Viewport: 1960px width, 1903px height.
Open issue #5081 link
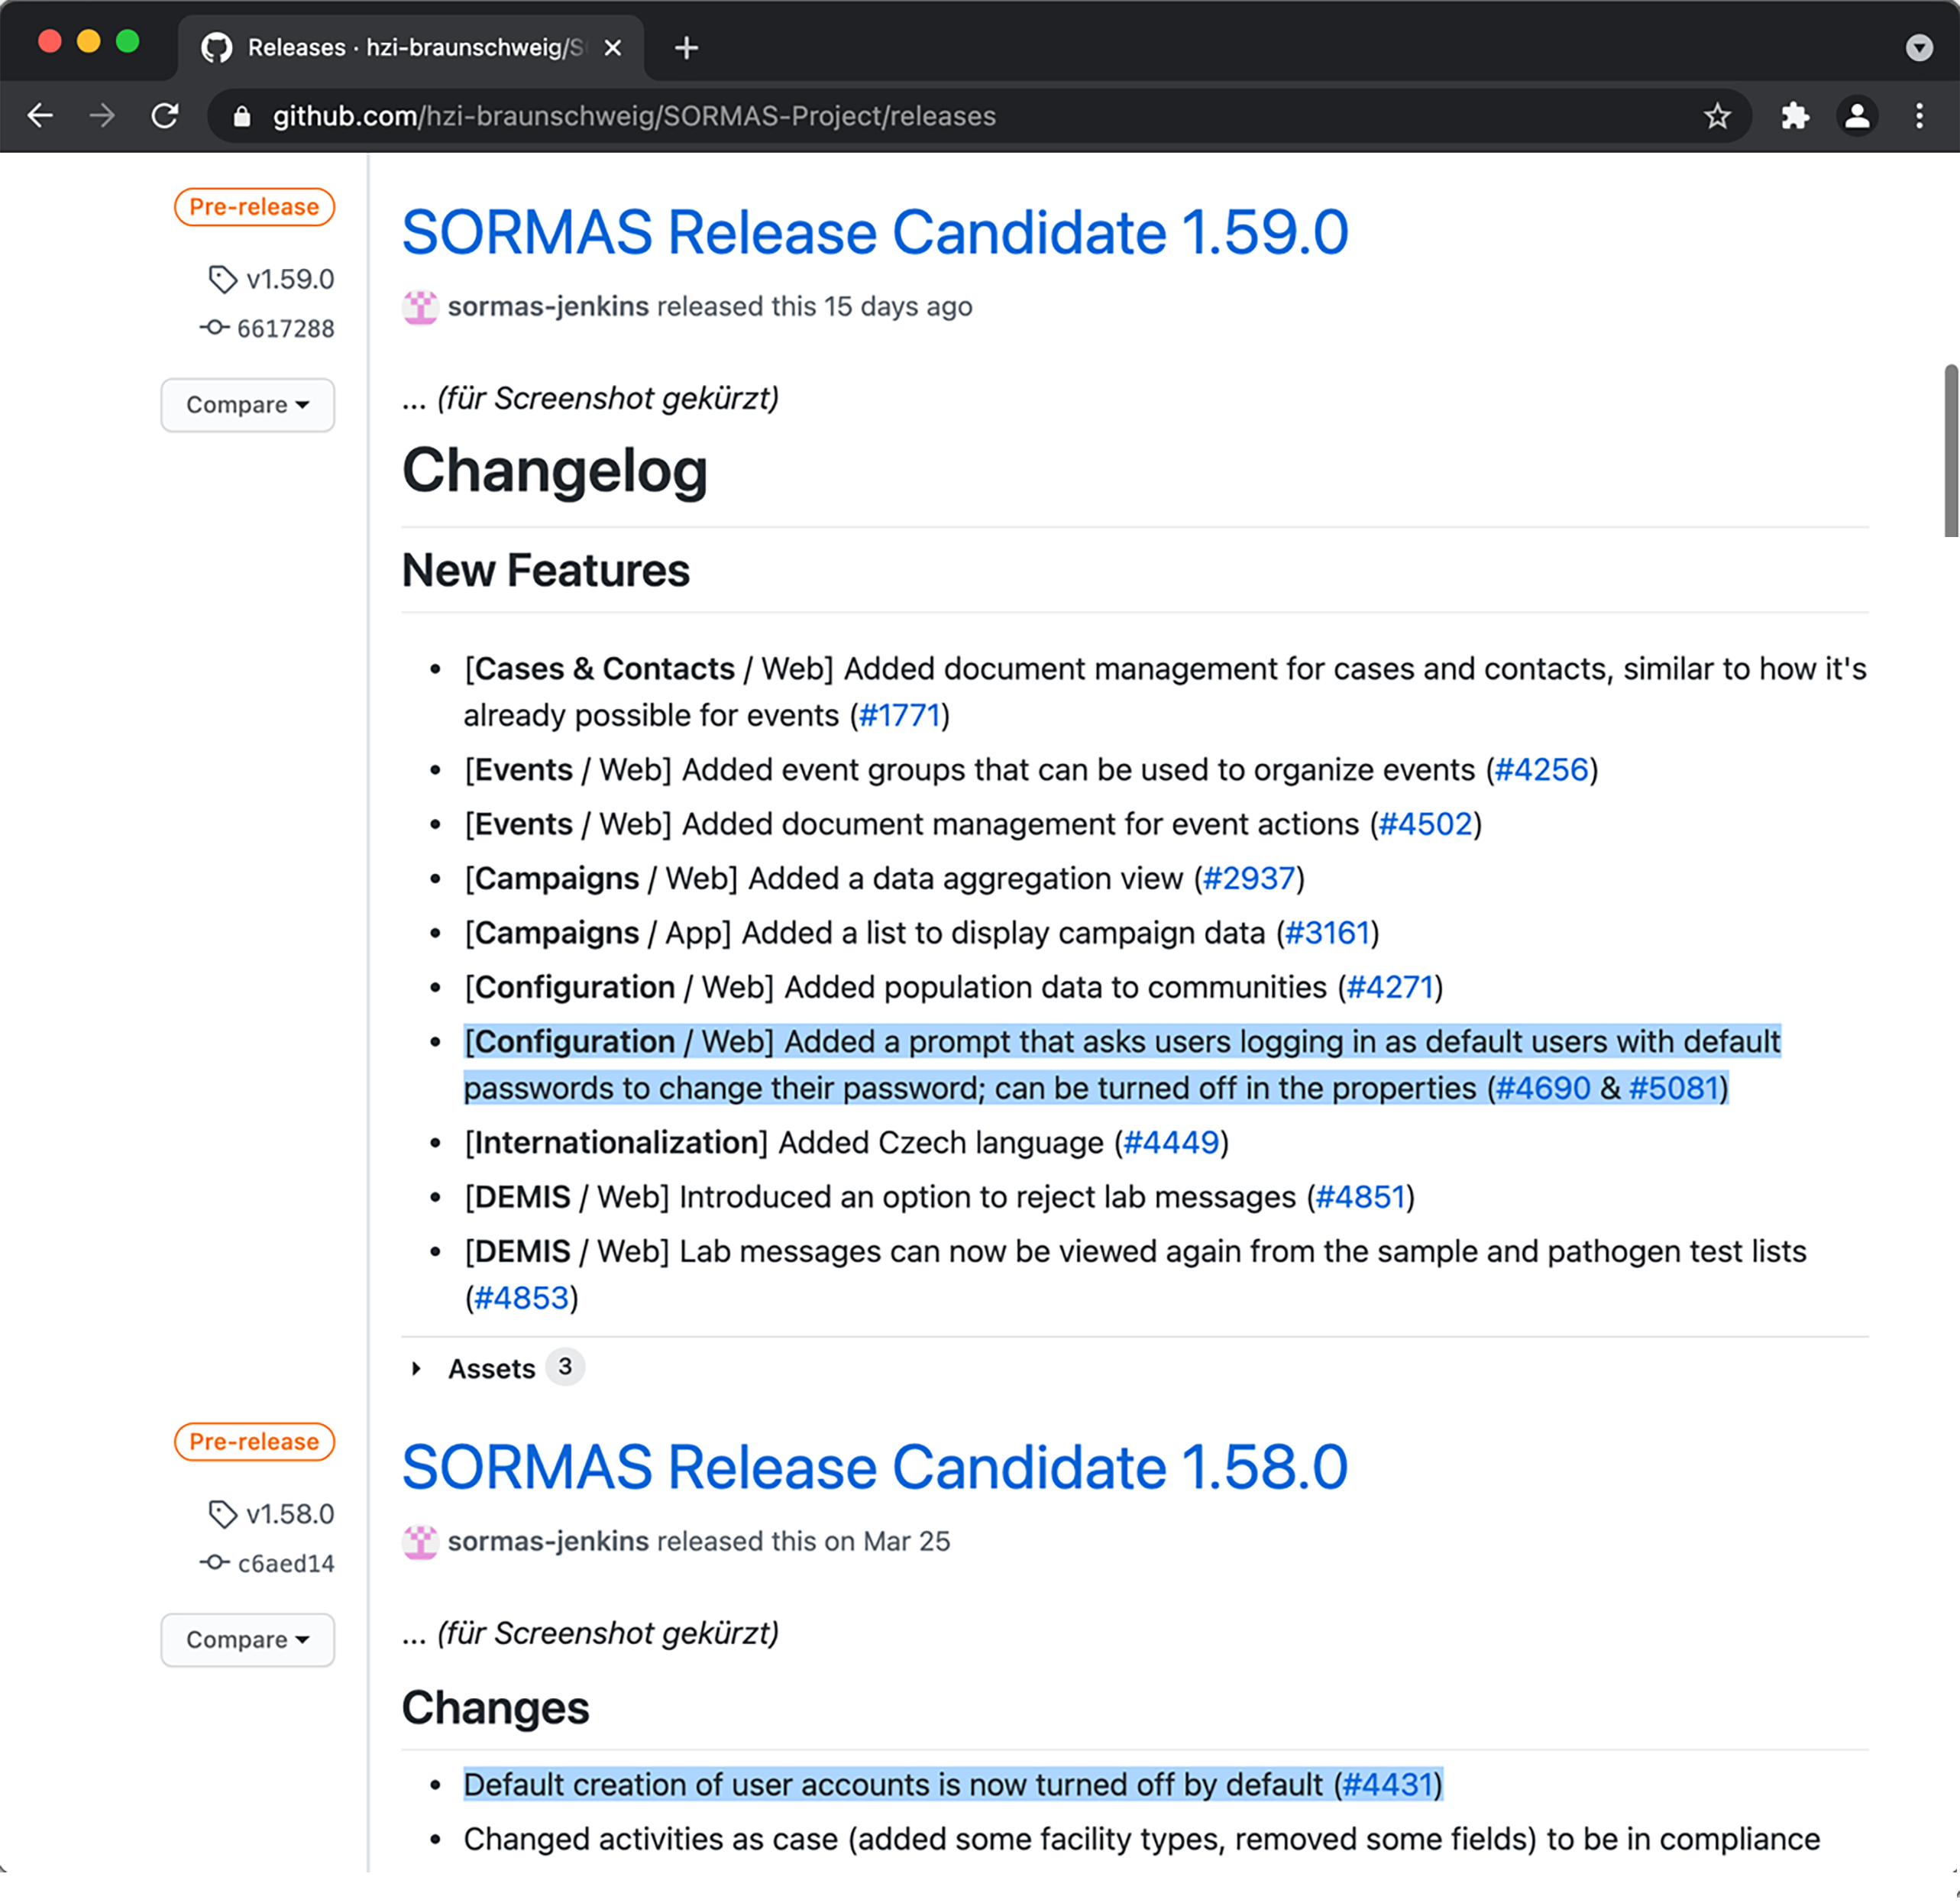(x=1673, y=1087)
